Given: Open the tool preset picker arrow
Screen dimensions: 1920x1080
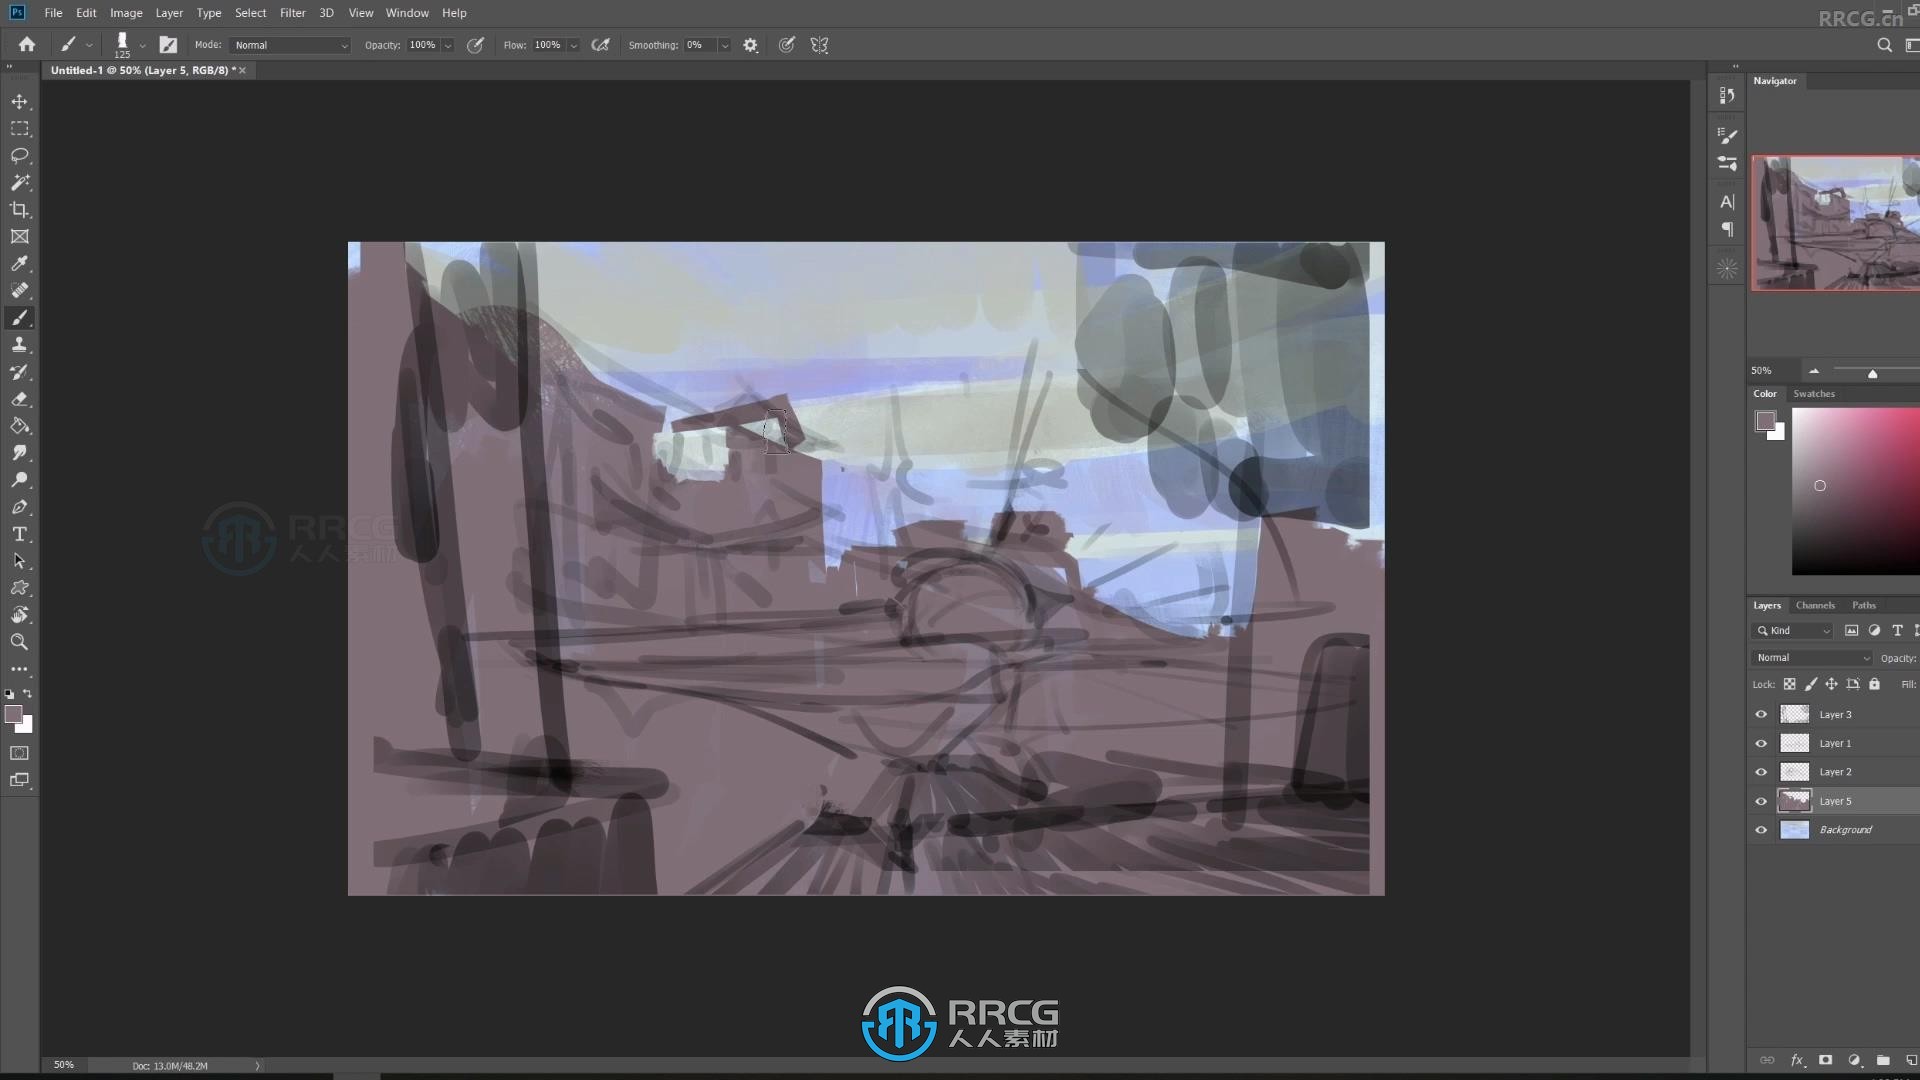Looking at the screenshot, I should point(89,45).
